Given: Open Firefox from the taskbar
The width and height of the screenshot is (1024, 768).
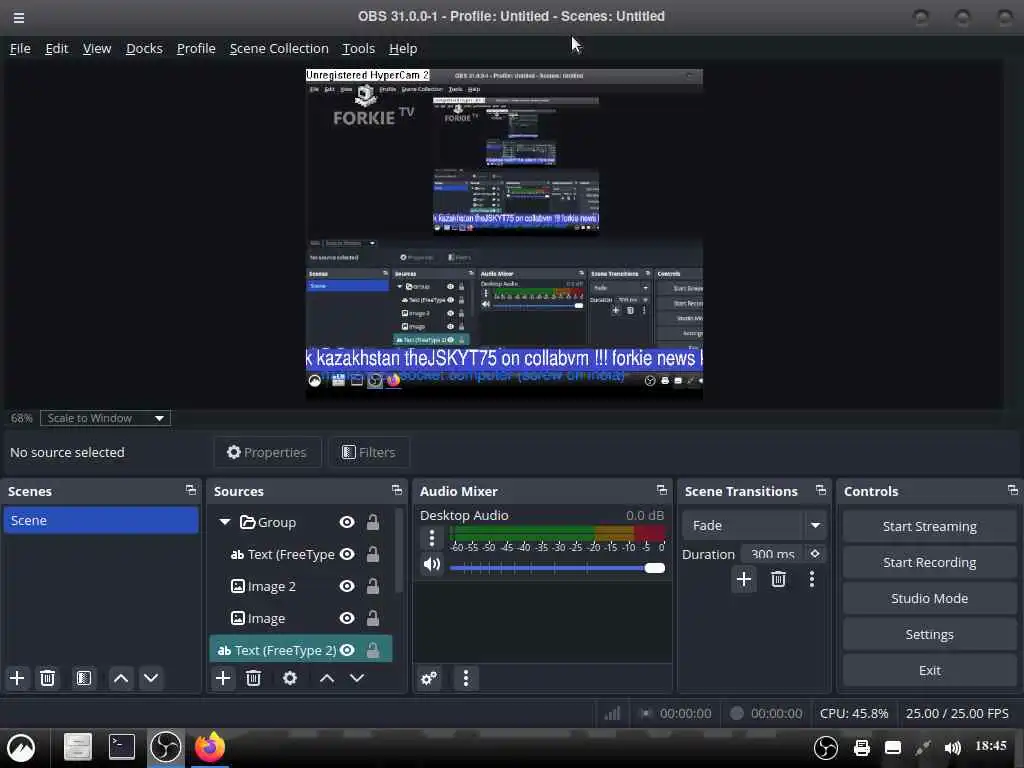Looking at the screenshot, I should click(210, 746).
